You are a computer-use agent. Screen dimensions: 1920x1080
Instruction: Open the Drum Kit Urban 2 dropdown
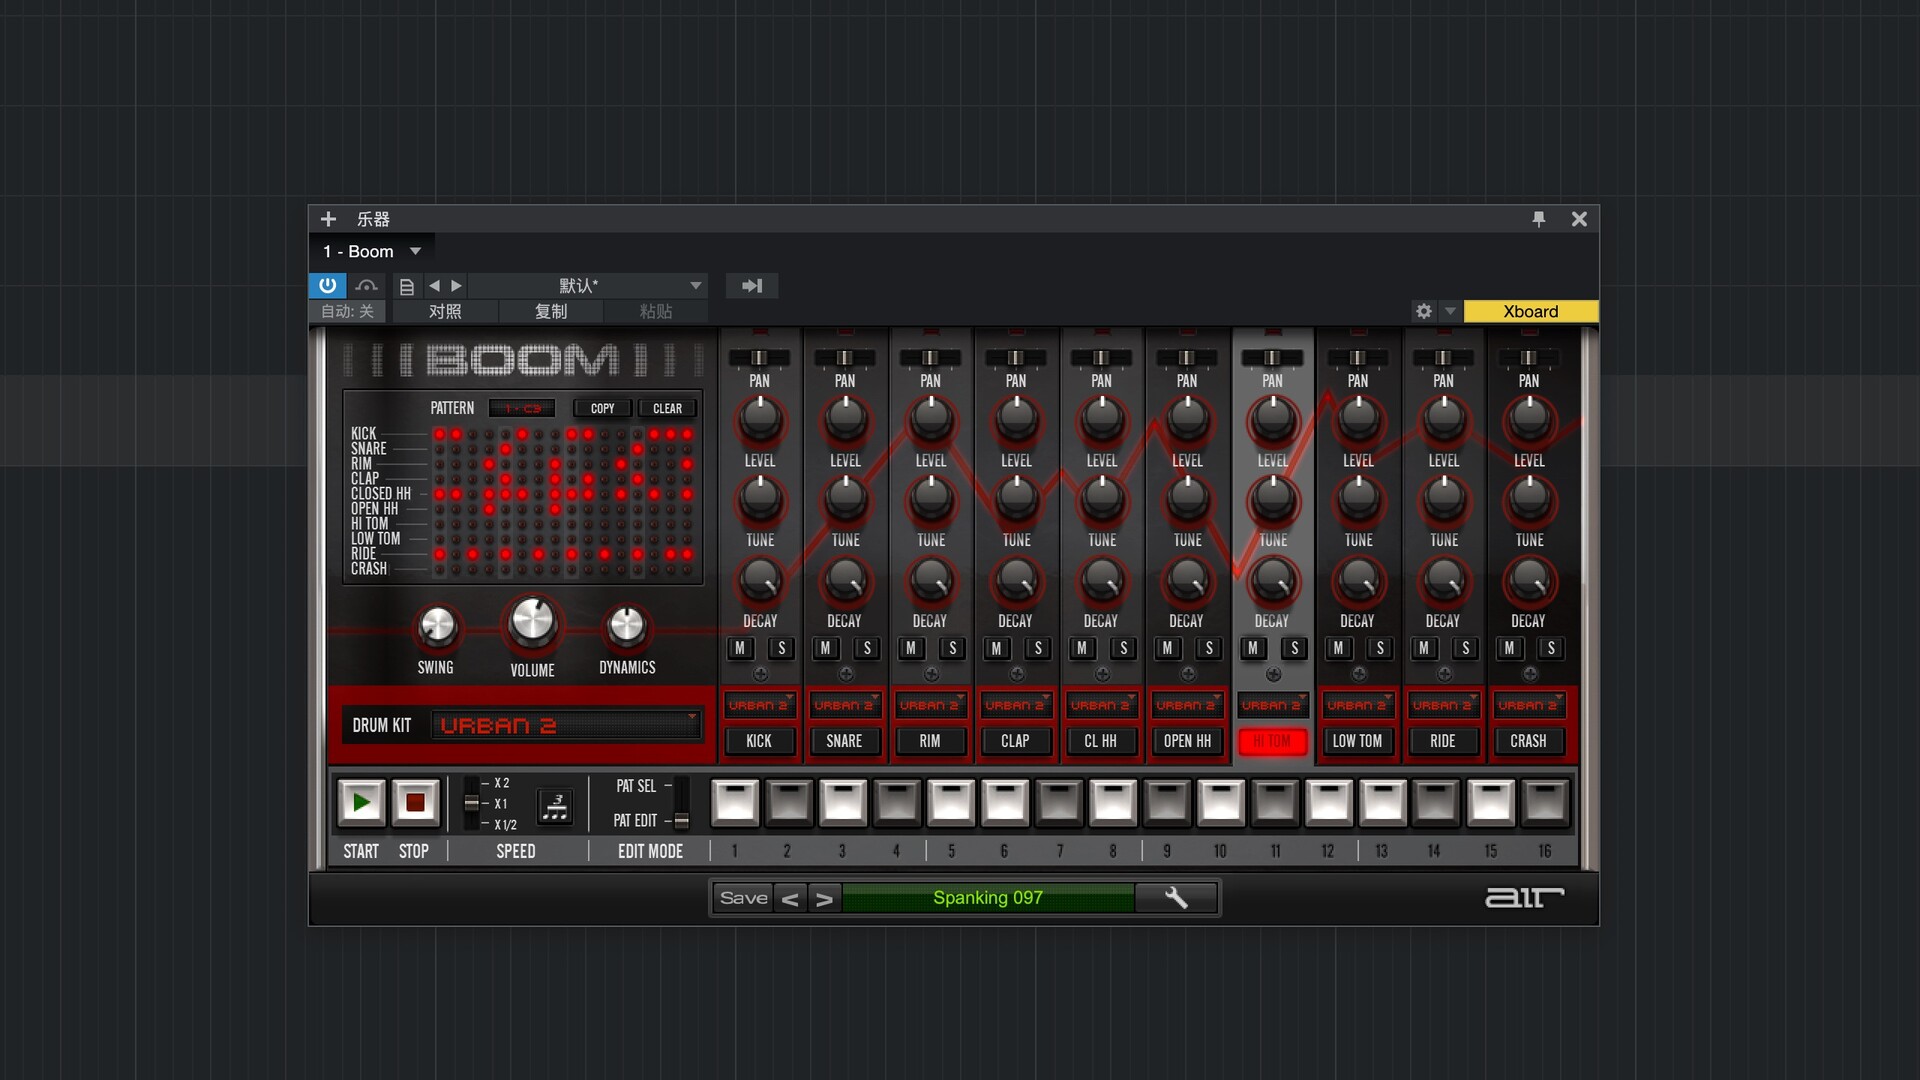tap(565, 725)
